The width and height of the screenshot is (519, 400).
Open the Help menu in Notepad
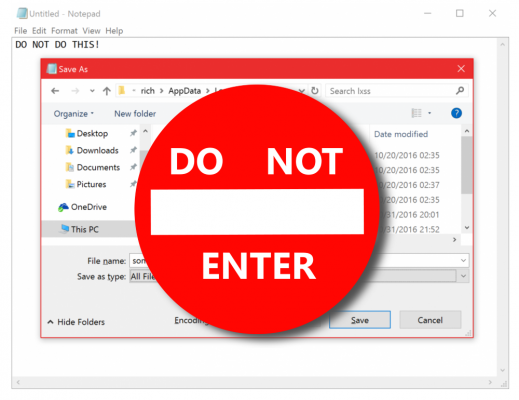pyautogui.click(x=114, y=31)
